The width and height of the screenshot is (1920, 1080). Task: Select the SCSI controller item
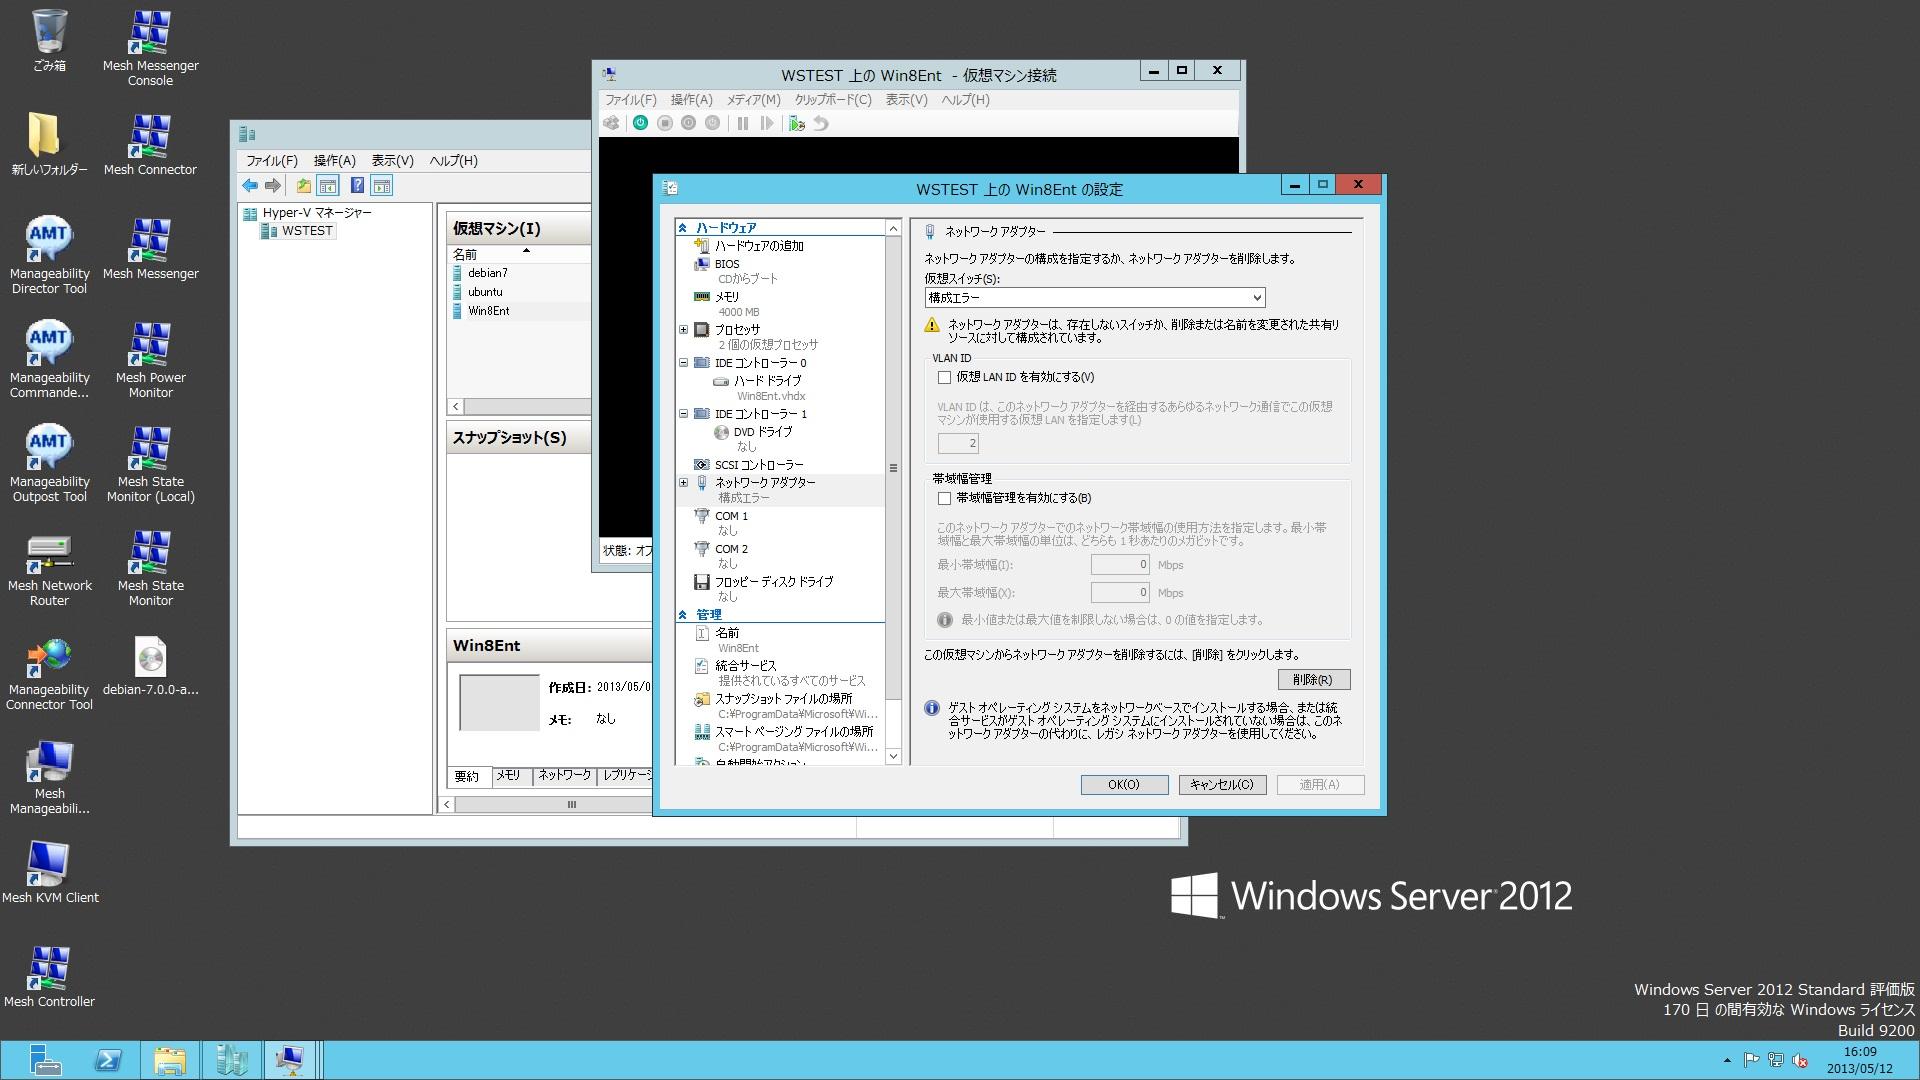758,465
